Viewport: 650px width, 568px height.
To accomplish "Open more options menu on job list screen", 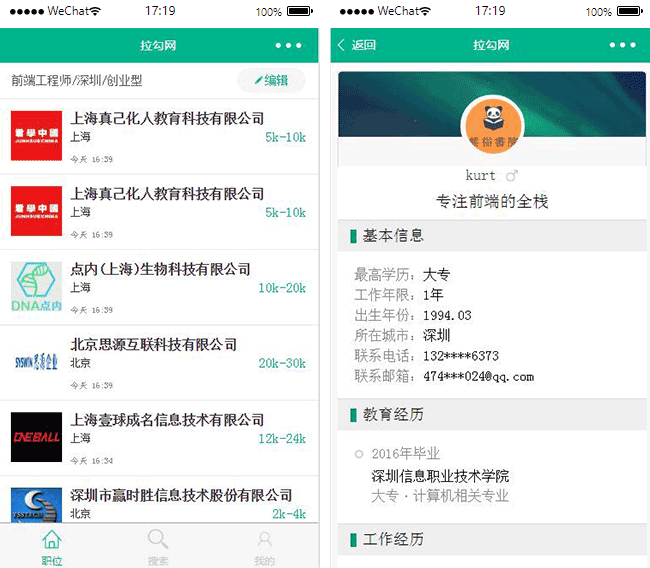I will [289, 45].
